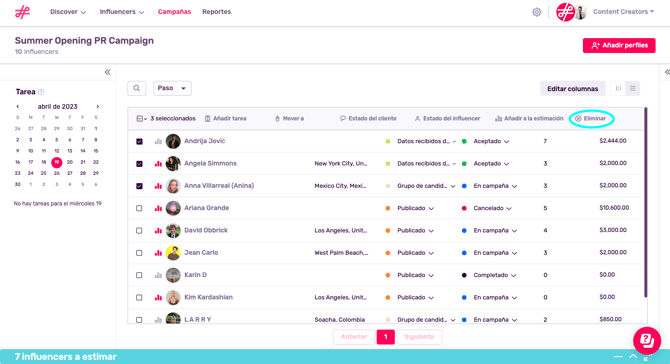Image resolution: width=670 pixels, height=364 pixels.
Task: Open the chat support bubble
Action: [647, 341]
